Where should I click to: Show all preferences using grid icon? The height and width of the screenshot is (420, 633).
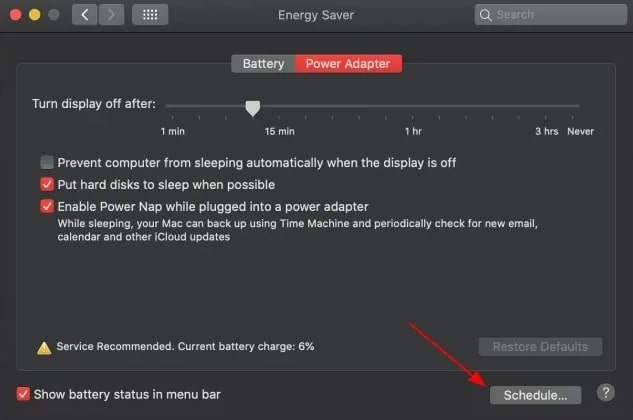click(x=150, y=15)
